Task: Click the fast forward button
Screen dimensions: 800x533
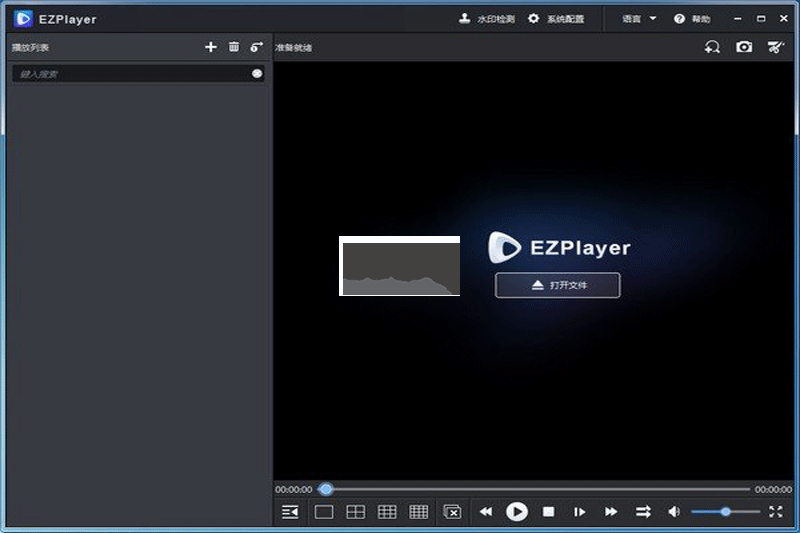Action: coord(611,512)
